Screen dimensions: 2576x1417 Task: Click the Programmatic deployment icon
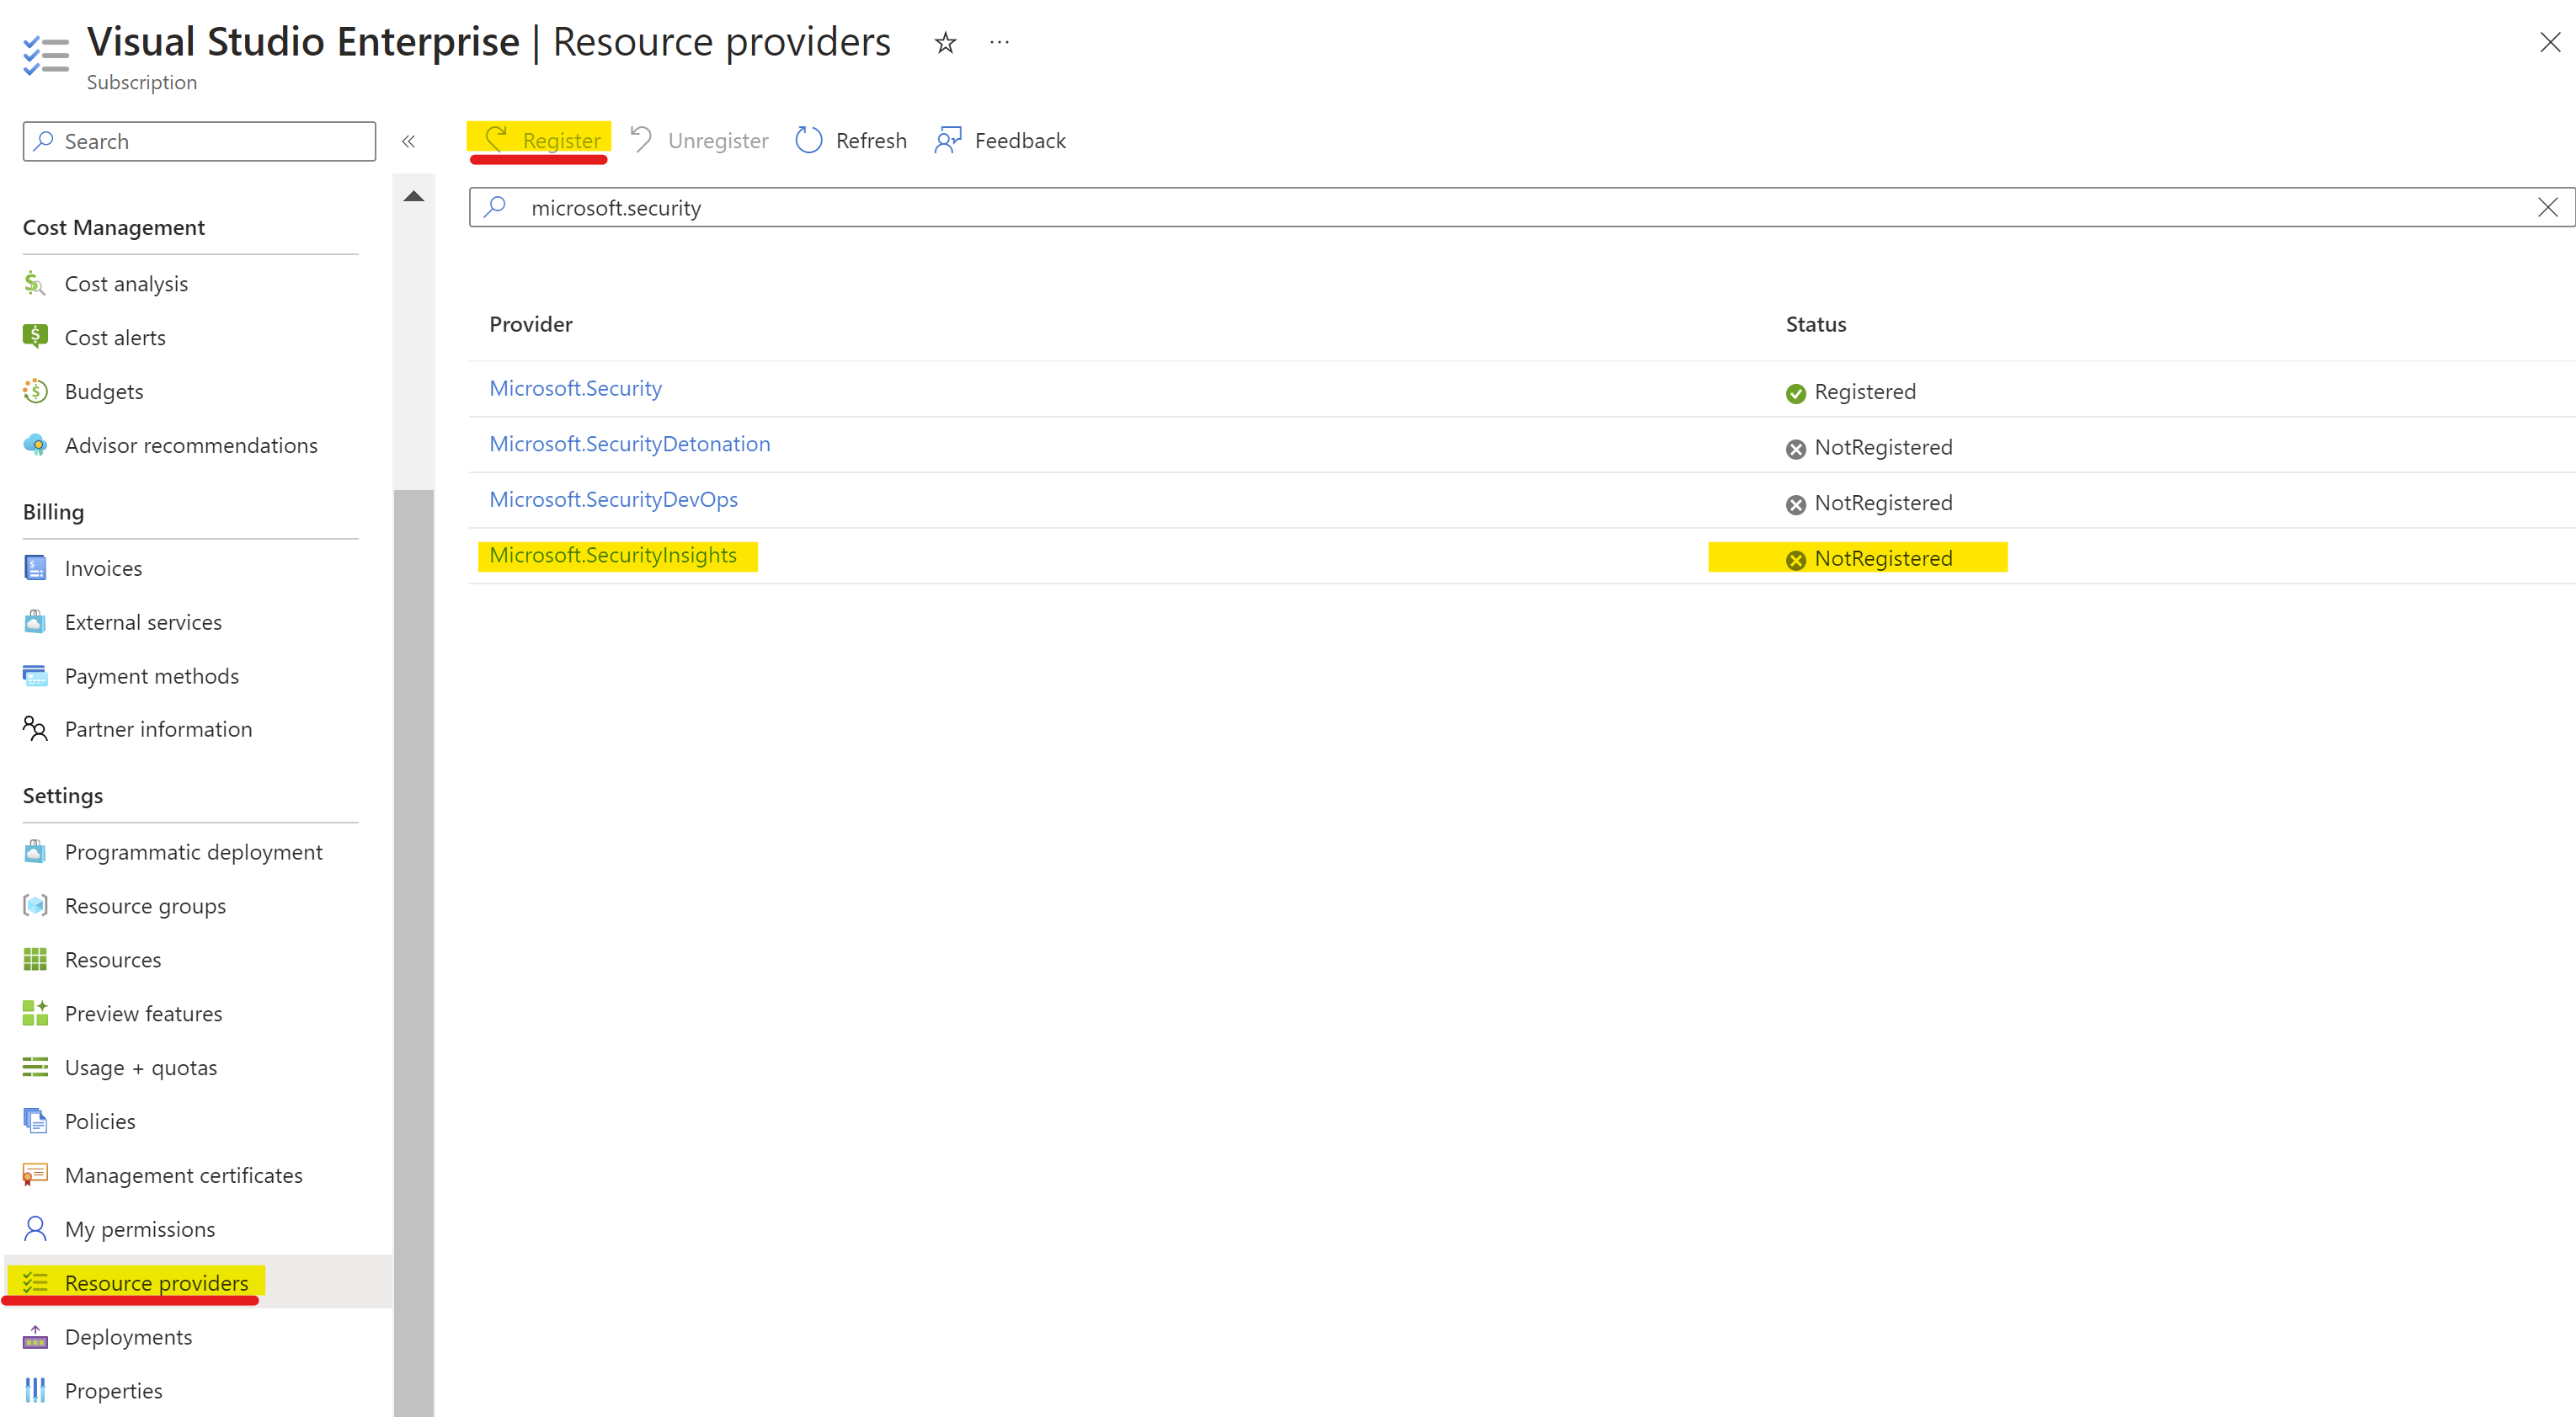35,852
